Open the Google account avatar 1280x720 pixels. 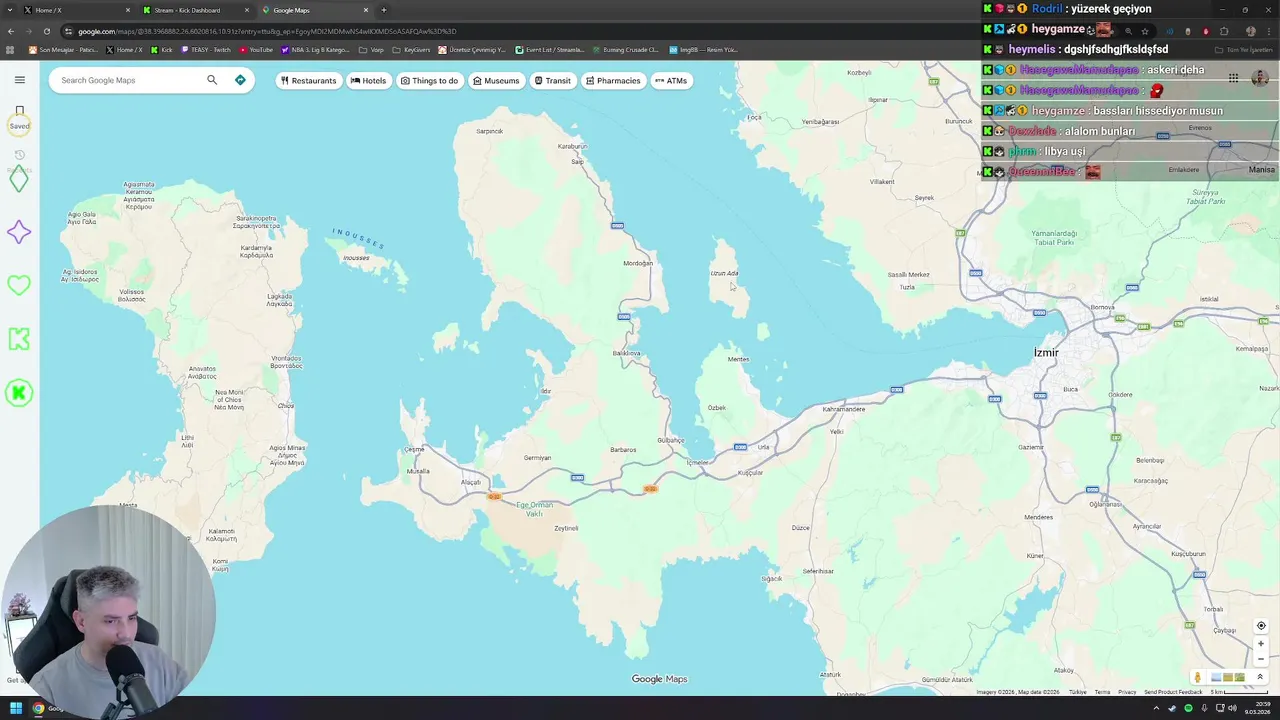[1260, 78]
